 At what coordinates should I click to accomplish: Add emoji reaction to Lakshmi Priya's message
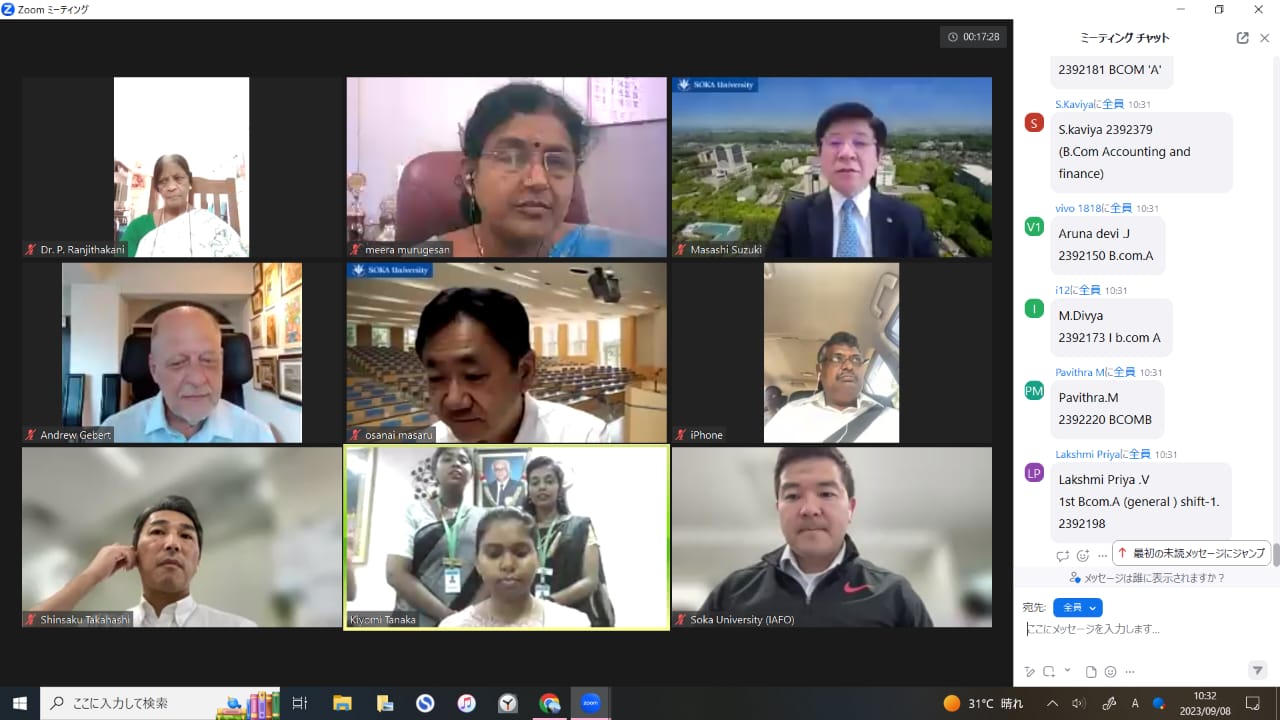pyautogui.click(x=1082, y=556)
